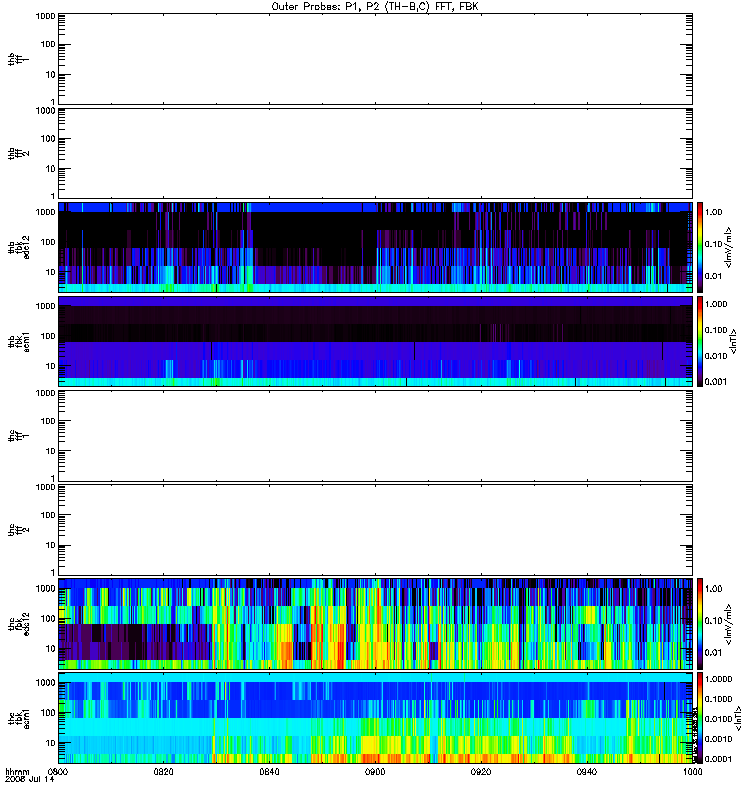The height and width of the screenshot is (800, 750).
Task: Select the empty thc fff 2 plot panel
Action: (x=376, y=530)
